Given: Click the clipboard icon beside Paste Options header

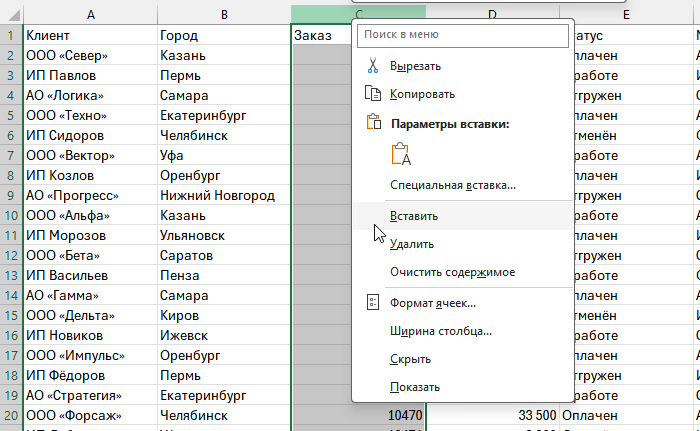Looking at the screenshot, I should coord(374,124).
